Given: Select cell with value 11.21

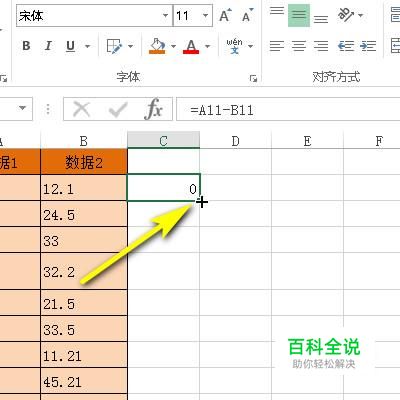Looking at the screenshot, I should click(84, 355).
